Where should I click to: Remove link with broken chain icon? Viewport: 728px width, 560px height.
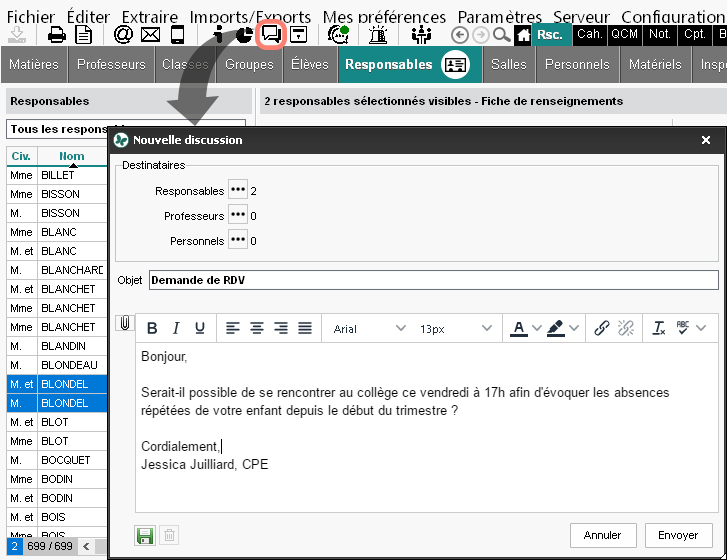point(626,328)
